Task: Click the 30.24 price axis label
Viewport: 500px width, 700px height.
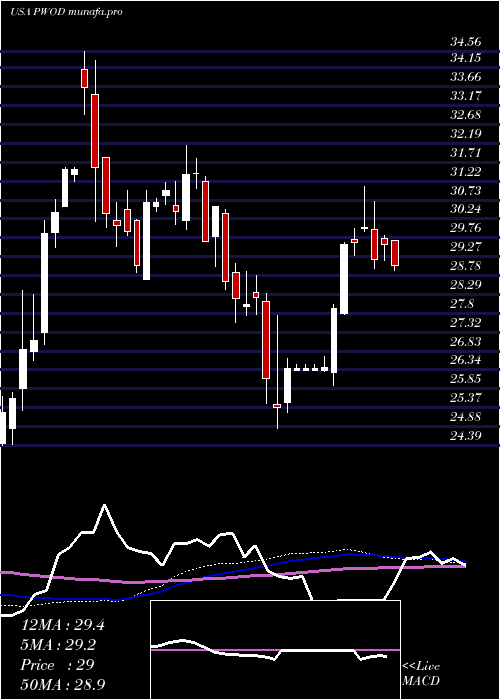Action: pyautogui.click(x=466, y=209)
